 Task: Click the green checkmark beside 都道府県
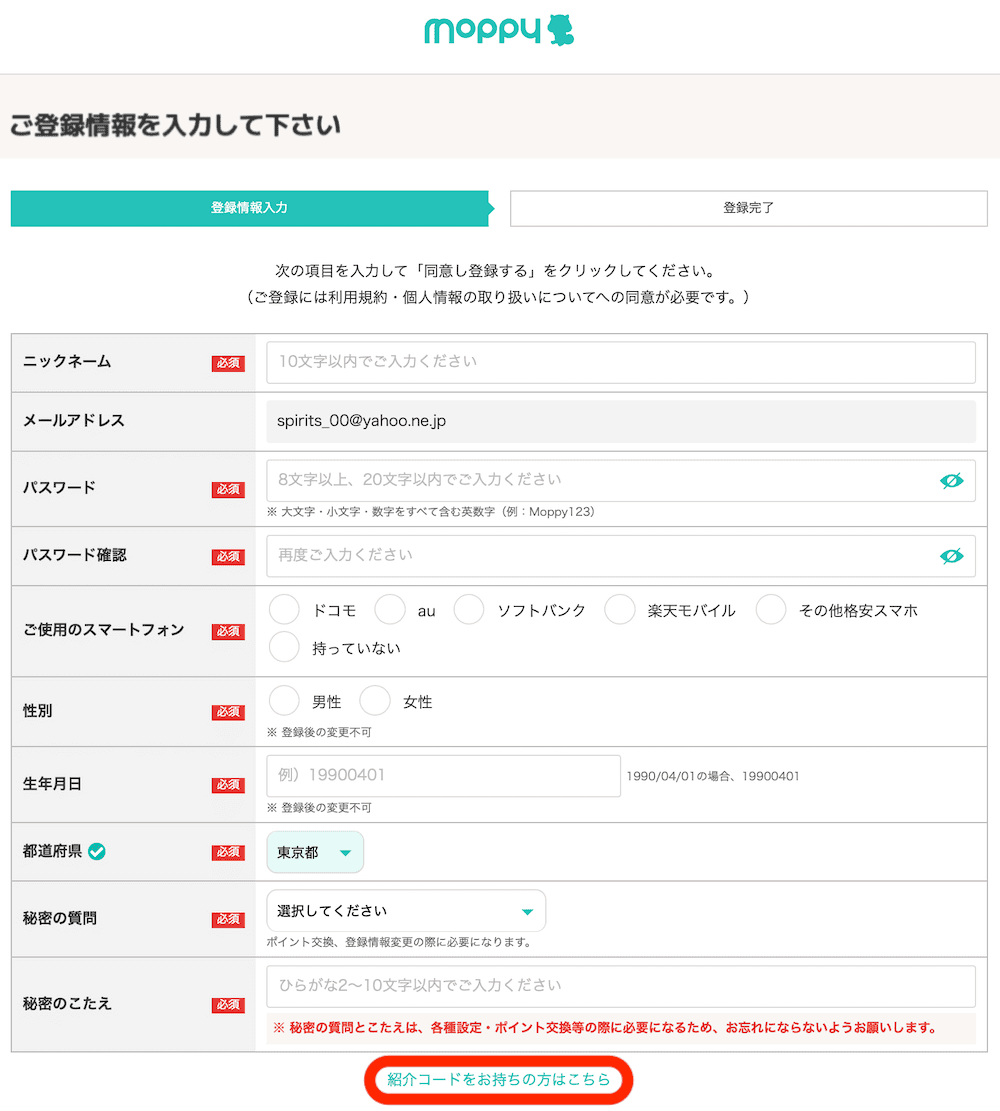[96, 851]
